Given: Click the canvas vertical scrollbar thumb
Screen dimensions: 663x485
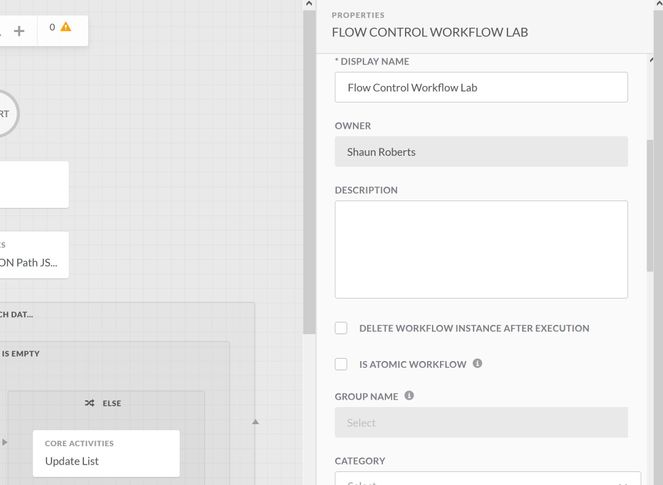Looking at the screenshot, I should 310,172.
